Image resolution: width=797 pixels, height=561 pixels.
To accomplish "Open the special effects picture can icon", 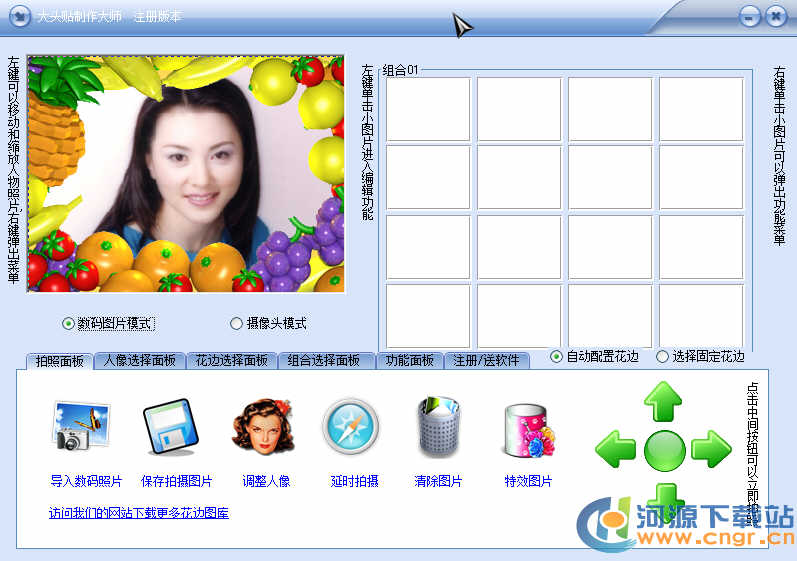I will 529,430.
